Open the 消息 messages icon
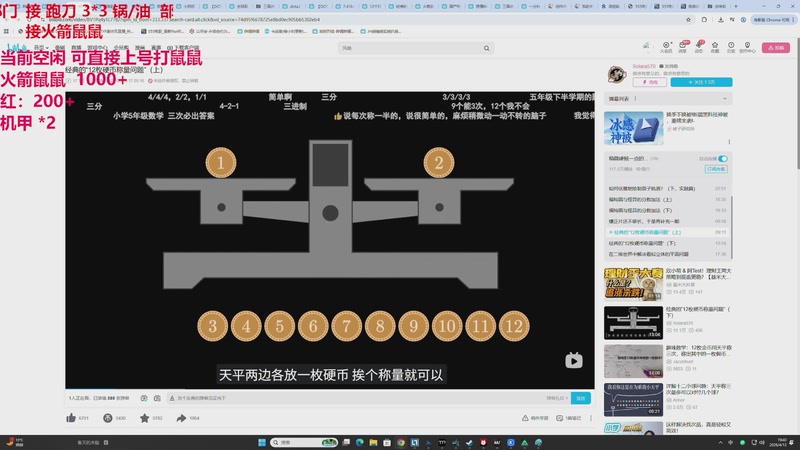The height and width of the screenshot is (450, 800). [683, 47]
